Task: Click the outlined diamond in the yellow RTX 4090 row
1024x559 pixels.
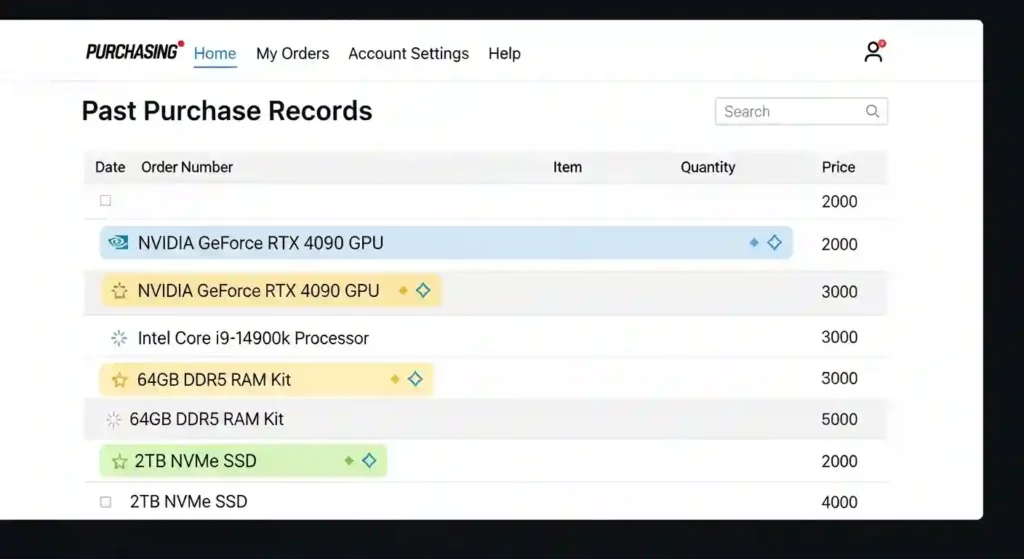Action: [423, 290]
